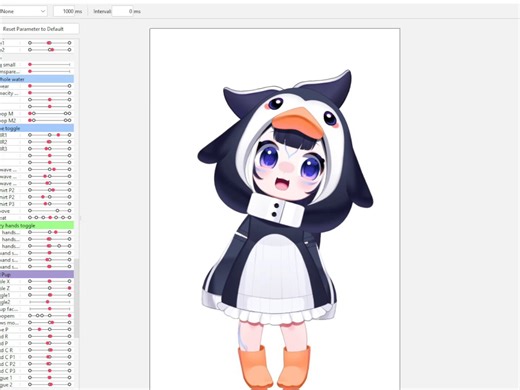The width and height of the screenshot is (520, 390).
Task: Click the slider in the 'gle1' row
Action: [x=50, y=295]
